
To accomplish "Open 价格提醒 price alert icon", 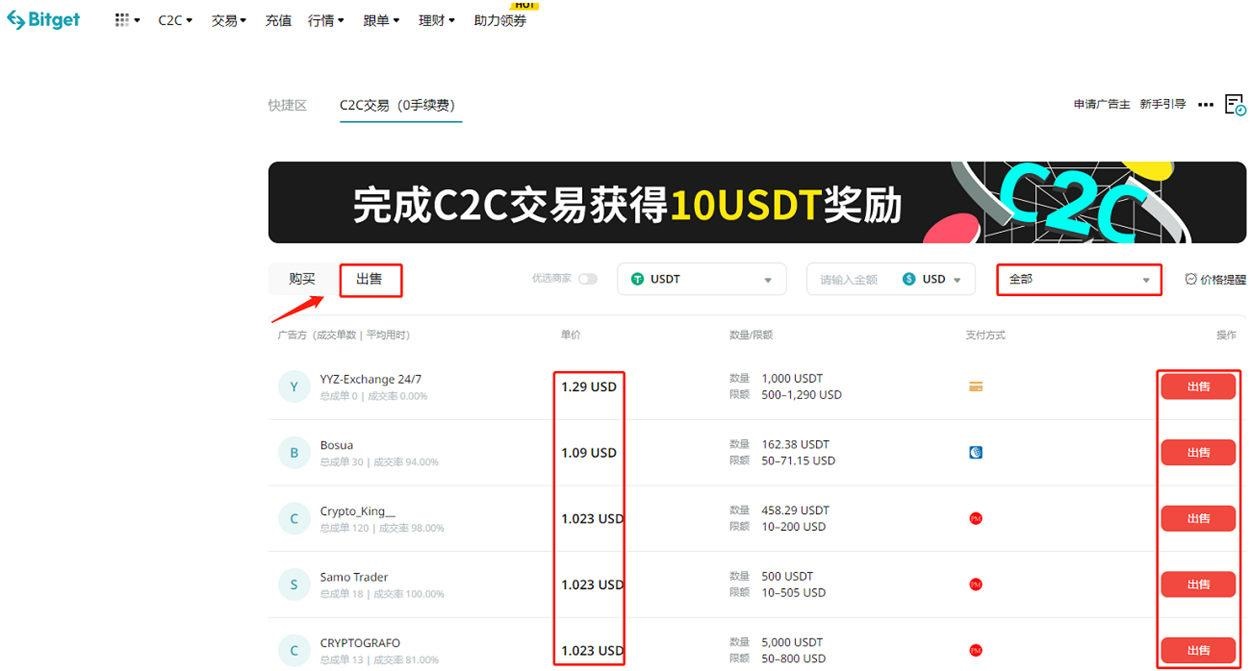I will (x=1189, y=279).
